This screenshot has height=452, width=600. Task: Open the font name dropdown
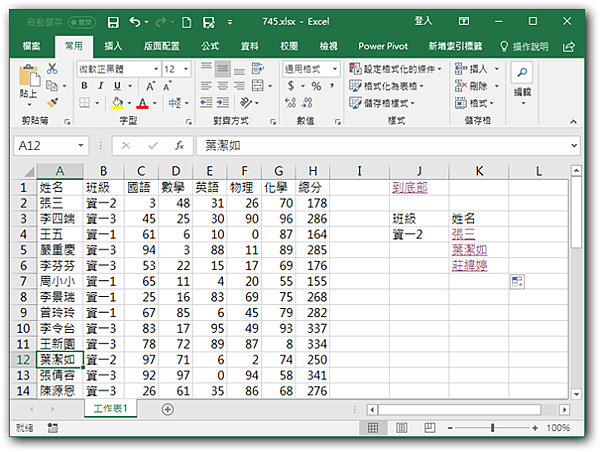[156, 69]
